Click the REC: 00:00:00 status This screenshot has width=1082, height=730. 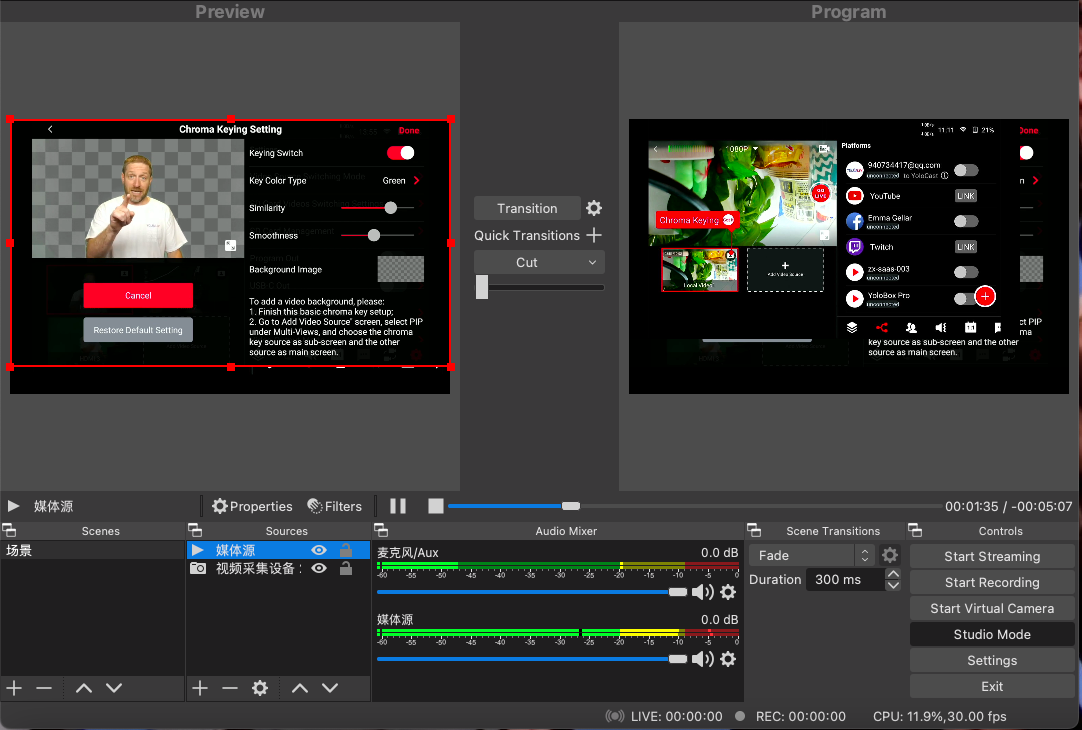click(800, 717)
